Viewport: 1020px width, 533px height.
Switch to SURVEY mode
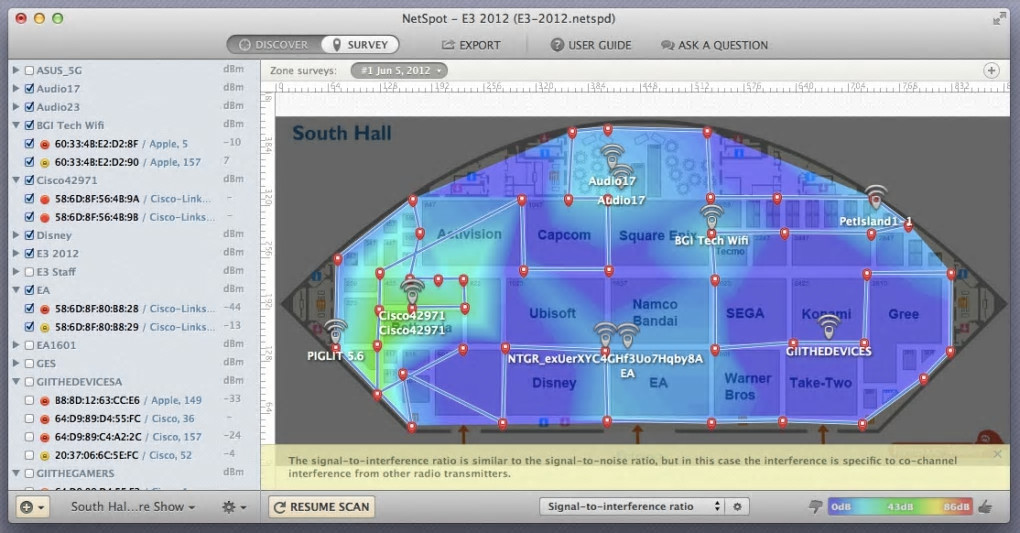(360, 45)
